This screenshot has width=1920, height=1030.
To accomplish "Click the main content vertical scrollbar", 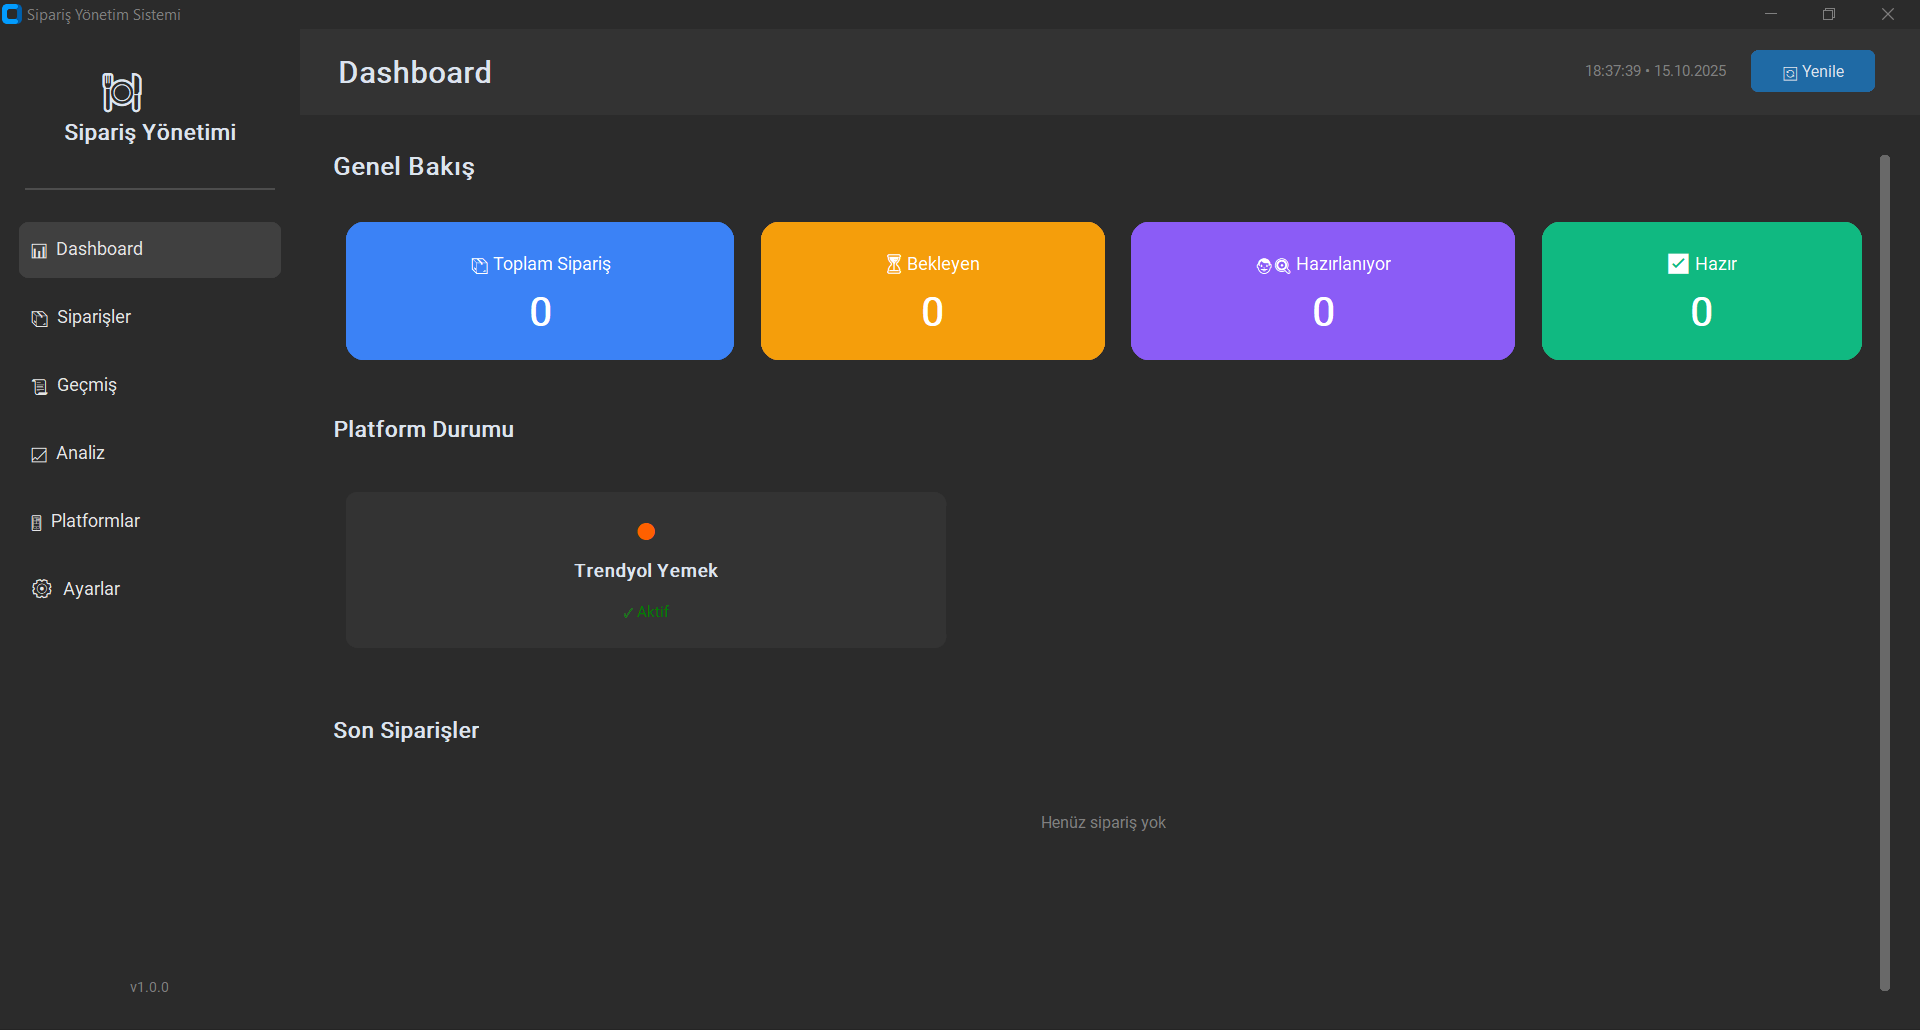I will (x=1885, y=572).
